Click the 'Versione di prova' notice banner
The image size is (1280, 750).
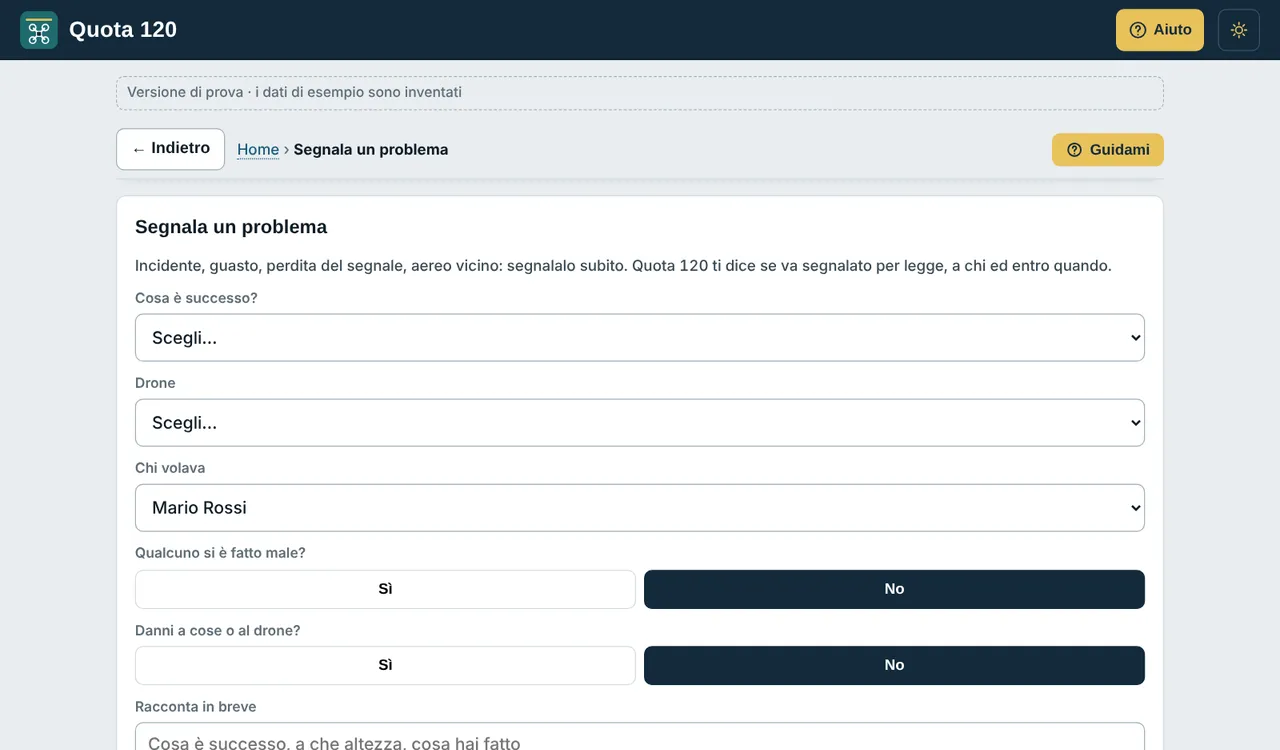pyautogui.click(x=640, y=93)
